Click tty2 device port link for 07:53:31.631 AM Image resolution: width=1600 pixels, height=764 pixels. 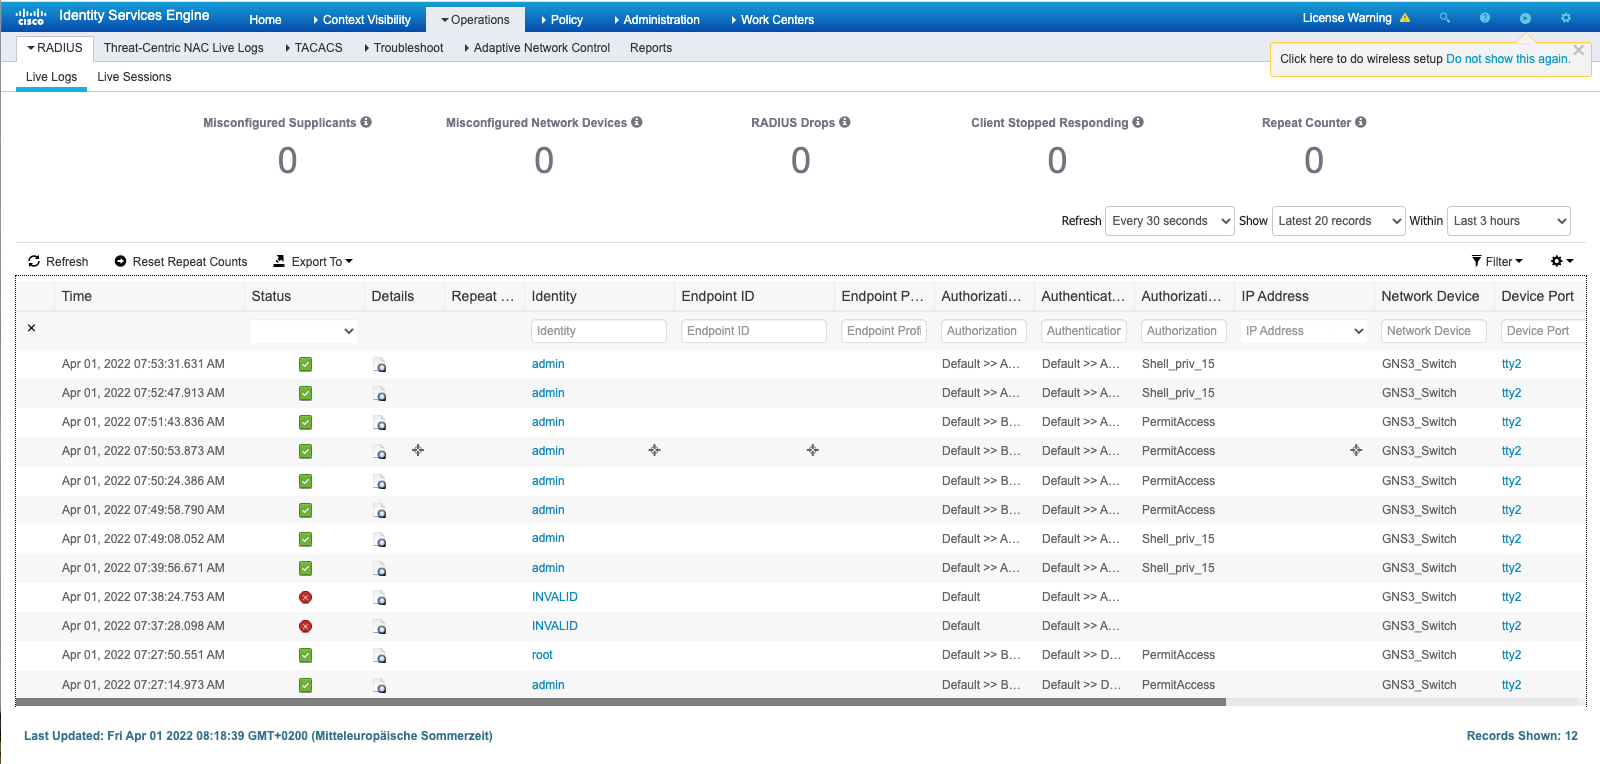pos(1511,364)
